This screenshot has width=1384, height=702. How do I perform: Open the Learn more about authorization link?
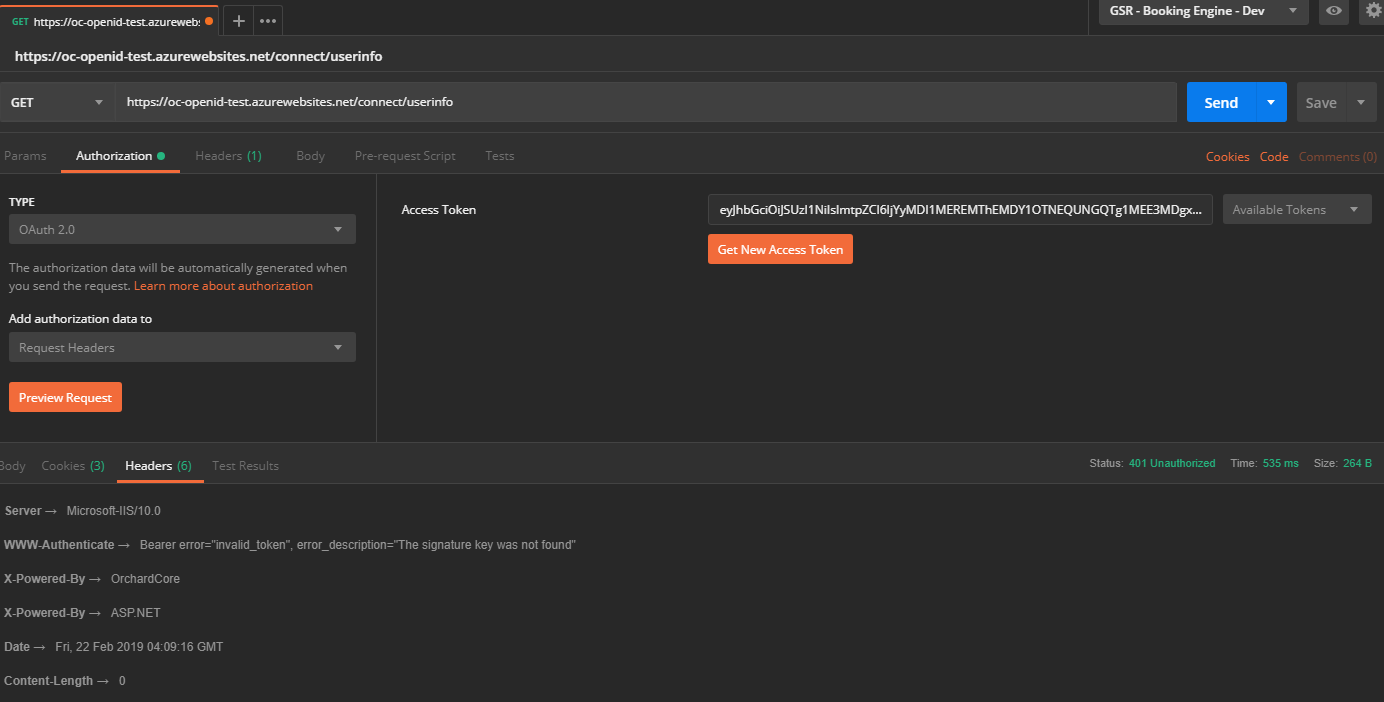click(222, 285)
